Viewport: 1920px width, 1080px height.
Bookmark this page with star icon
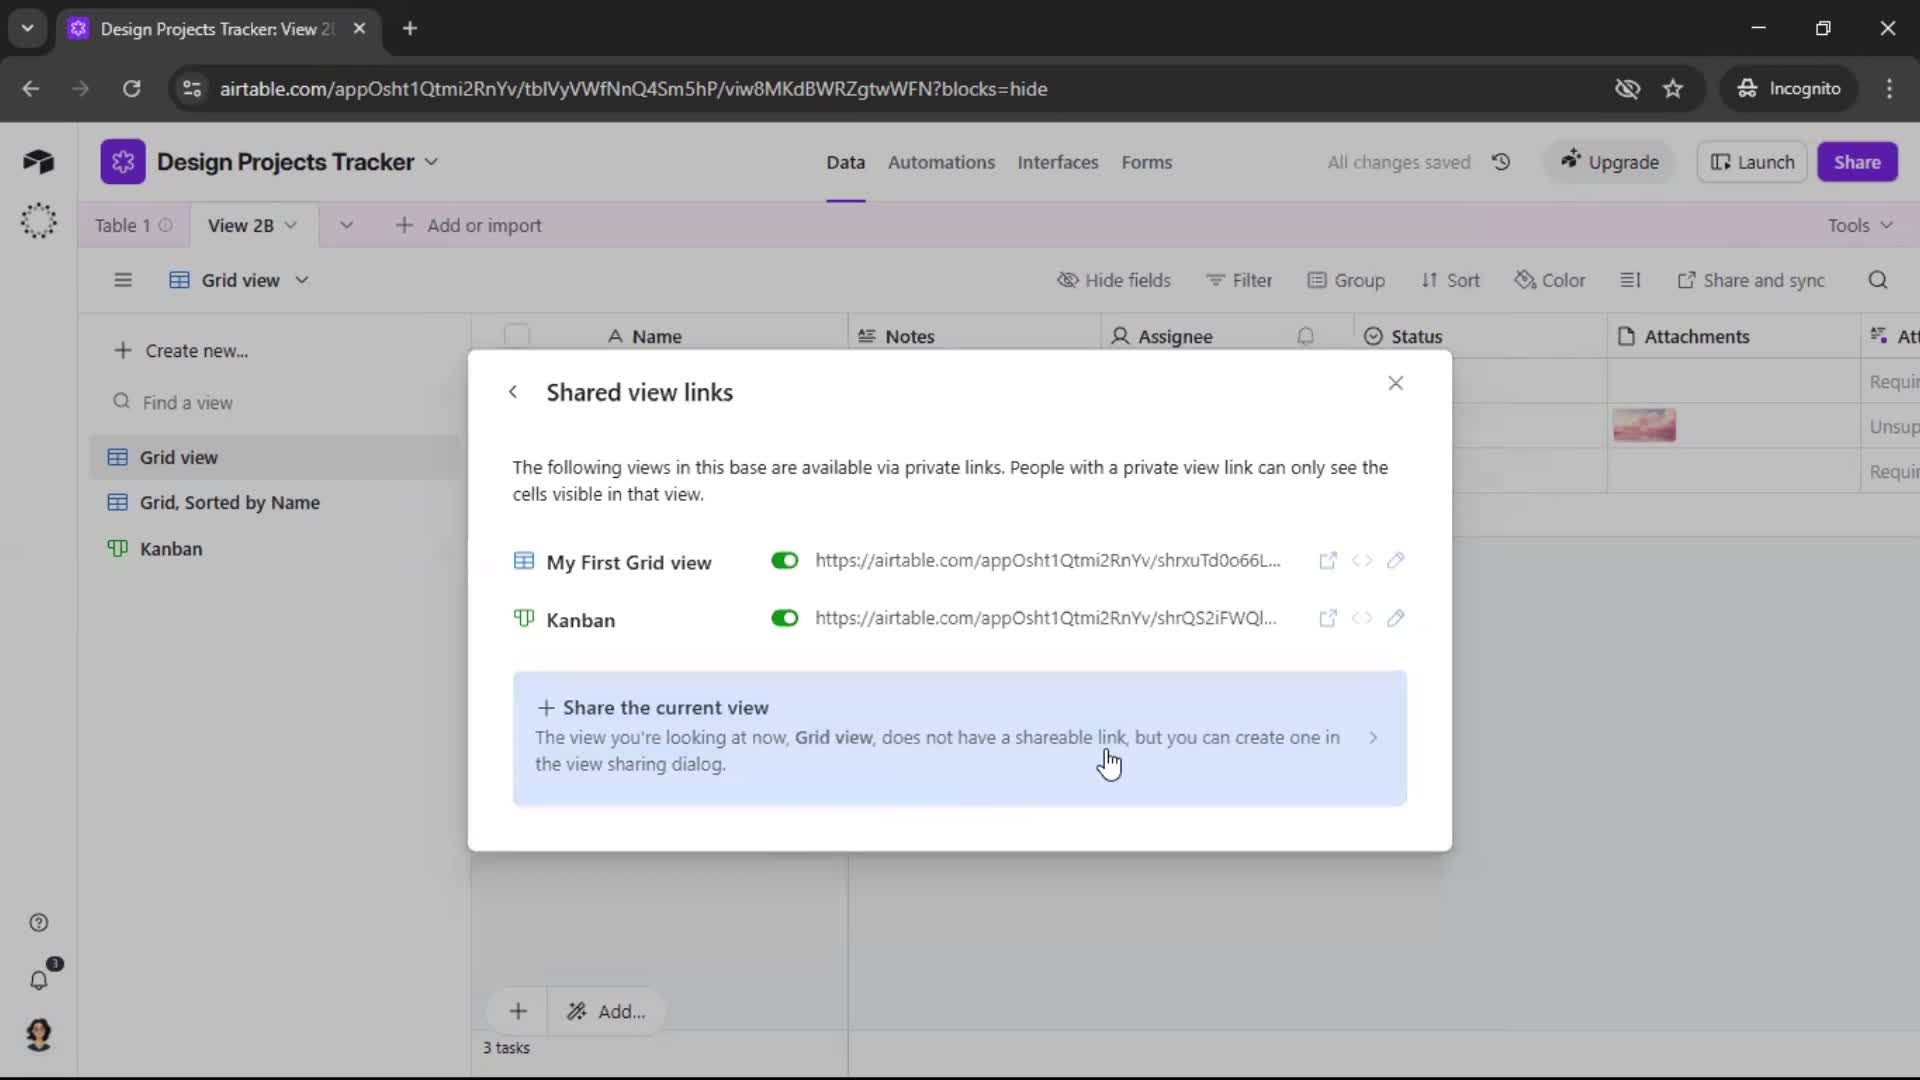click(x=1673, y=89)
